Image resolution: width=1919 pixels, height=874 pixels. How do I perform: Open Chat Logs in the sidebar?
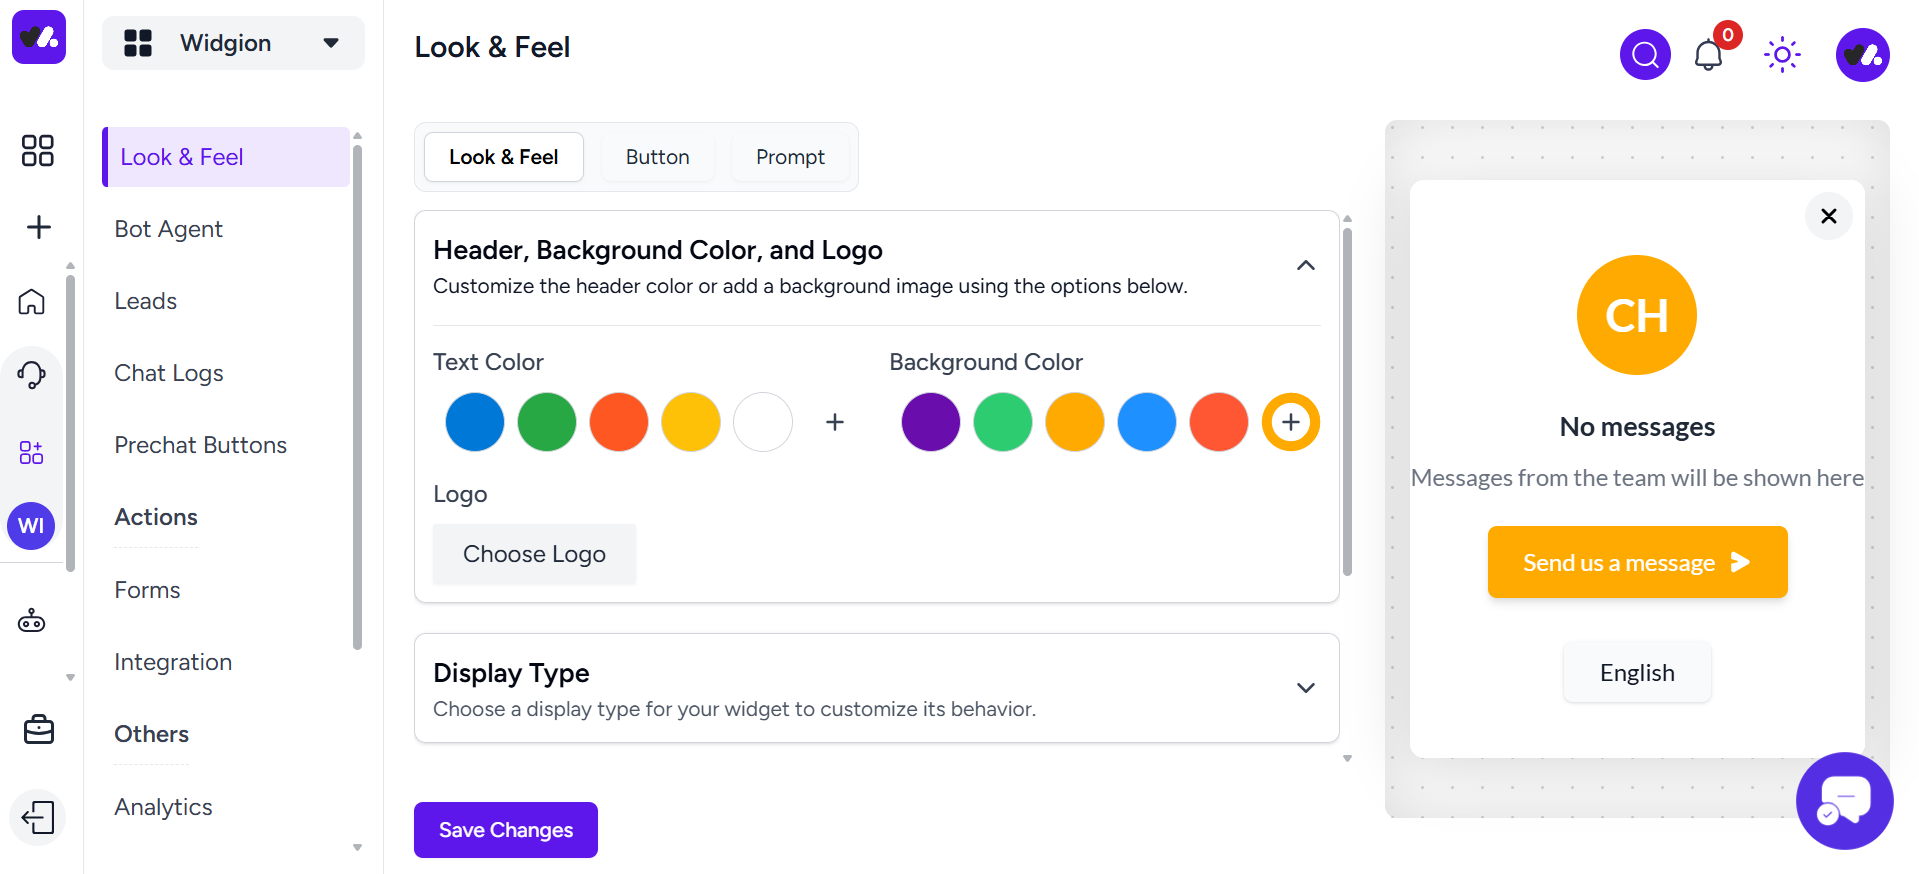(169, 373)
